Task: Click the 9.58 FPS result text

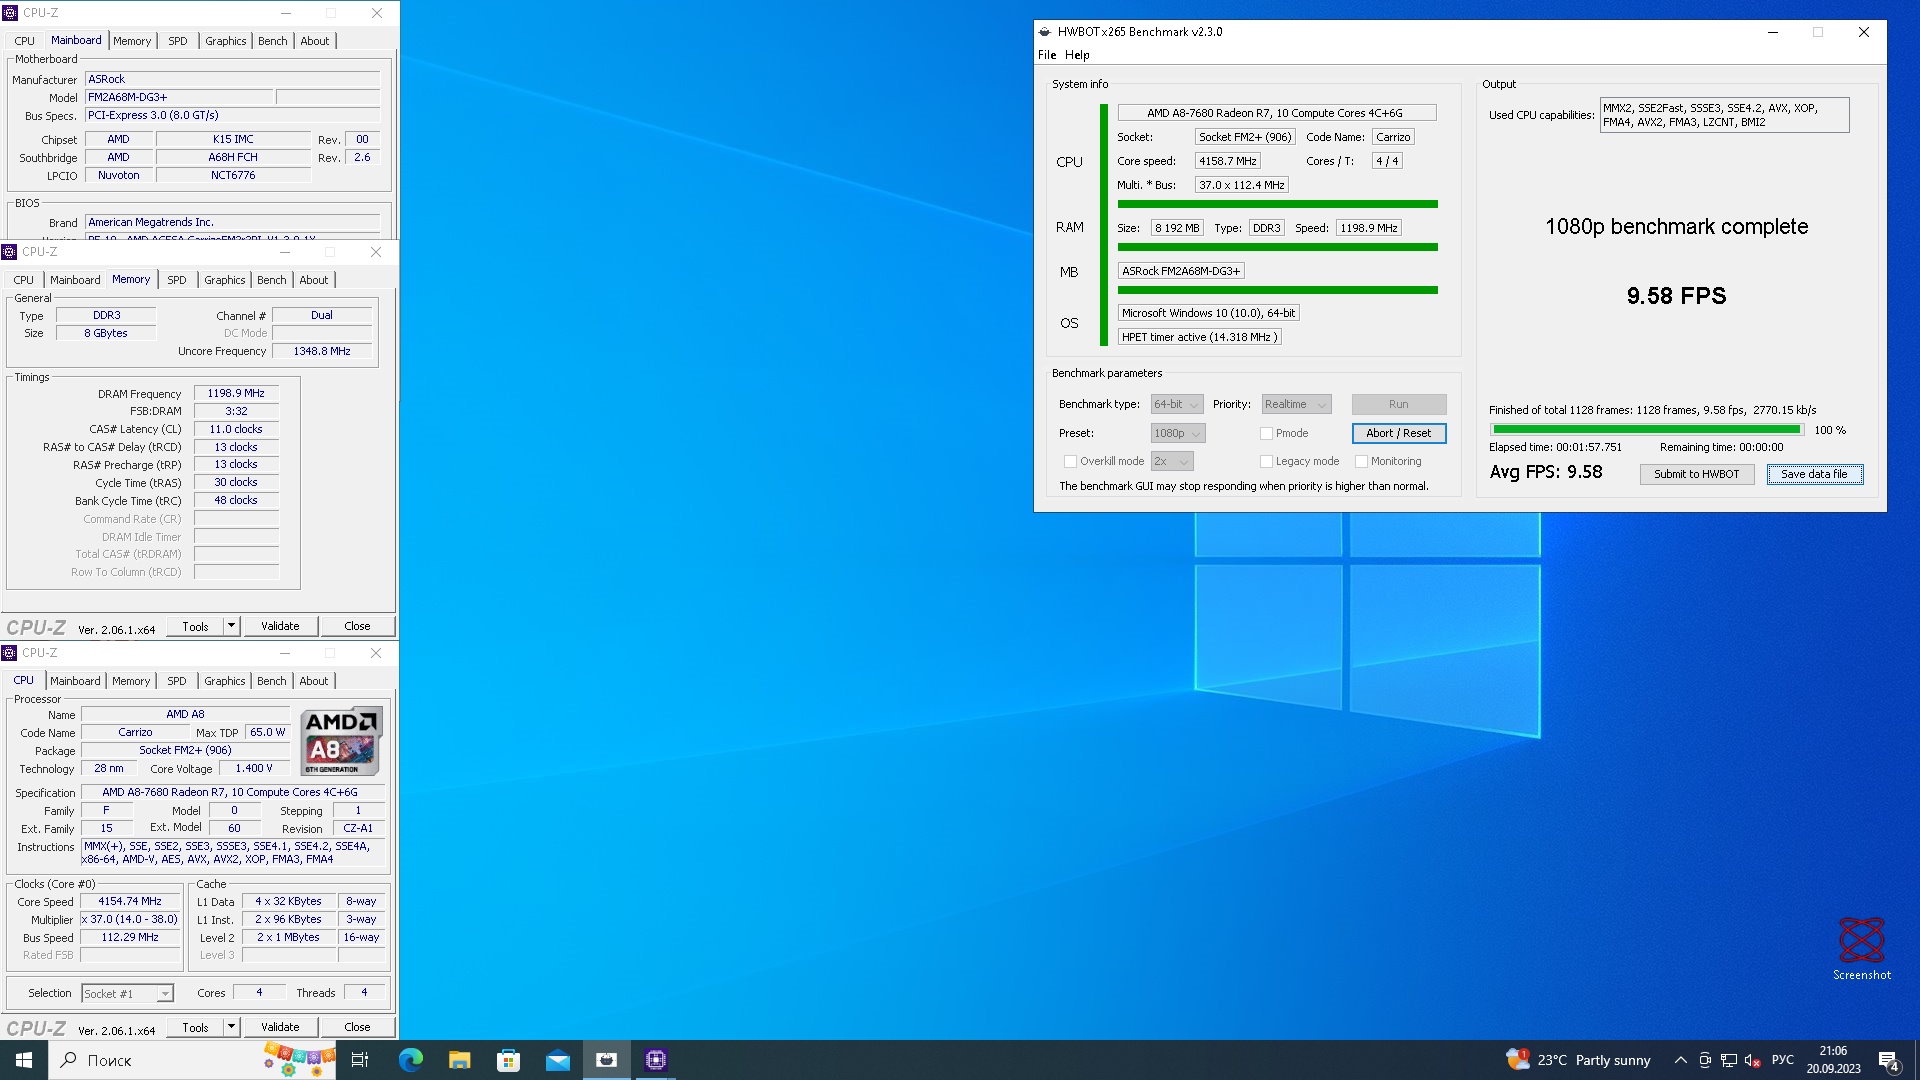Action: (x=1676, y=296)
